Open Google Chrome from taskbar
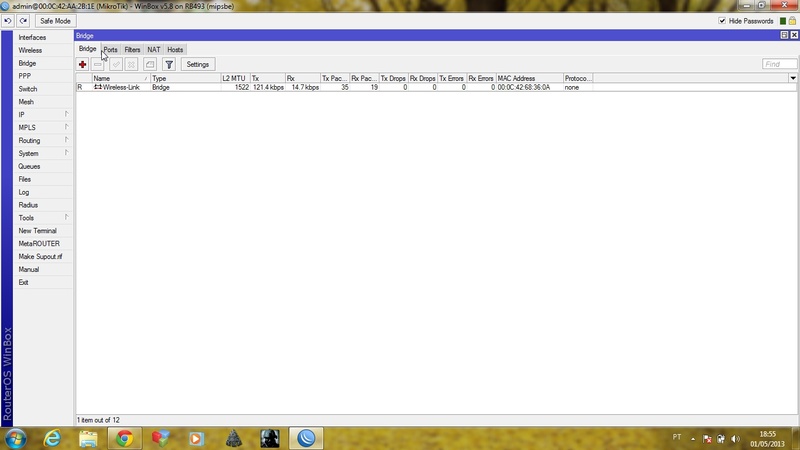Image resolution: width=800 pixels, height=450 pixels. [124, 438]
